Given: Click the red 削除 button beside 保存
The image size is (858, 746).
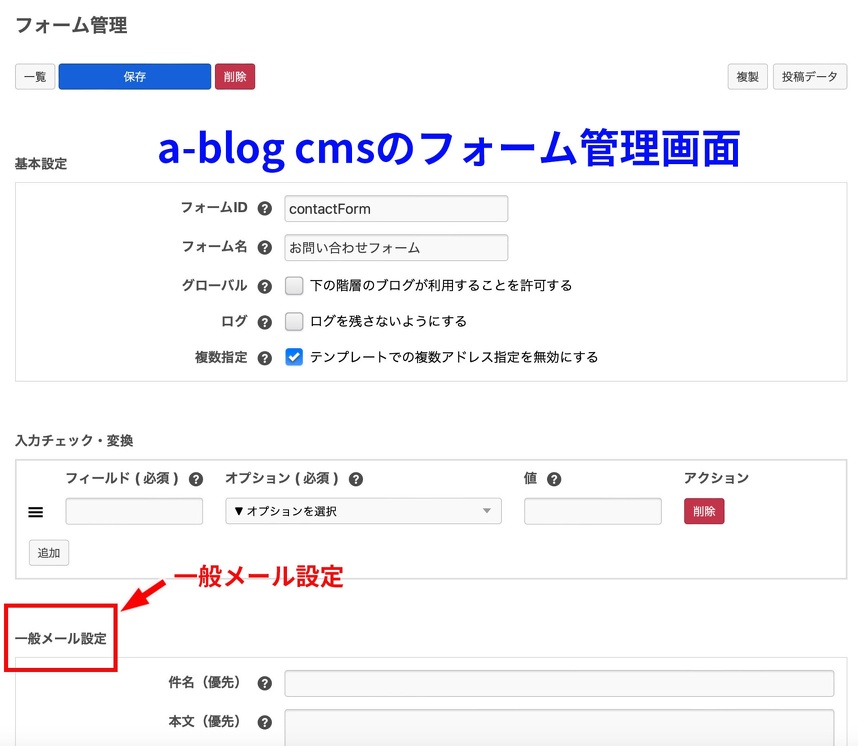Looking at the screenshot, I should pyautogui.click(x=235, y=77).
